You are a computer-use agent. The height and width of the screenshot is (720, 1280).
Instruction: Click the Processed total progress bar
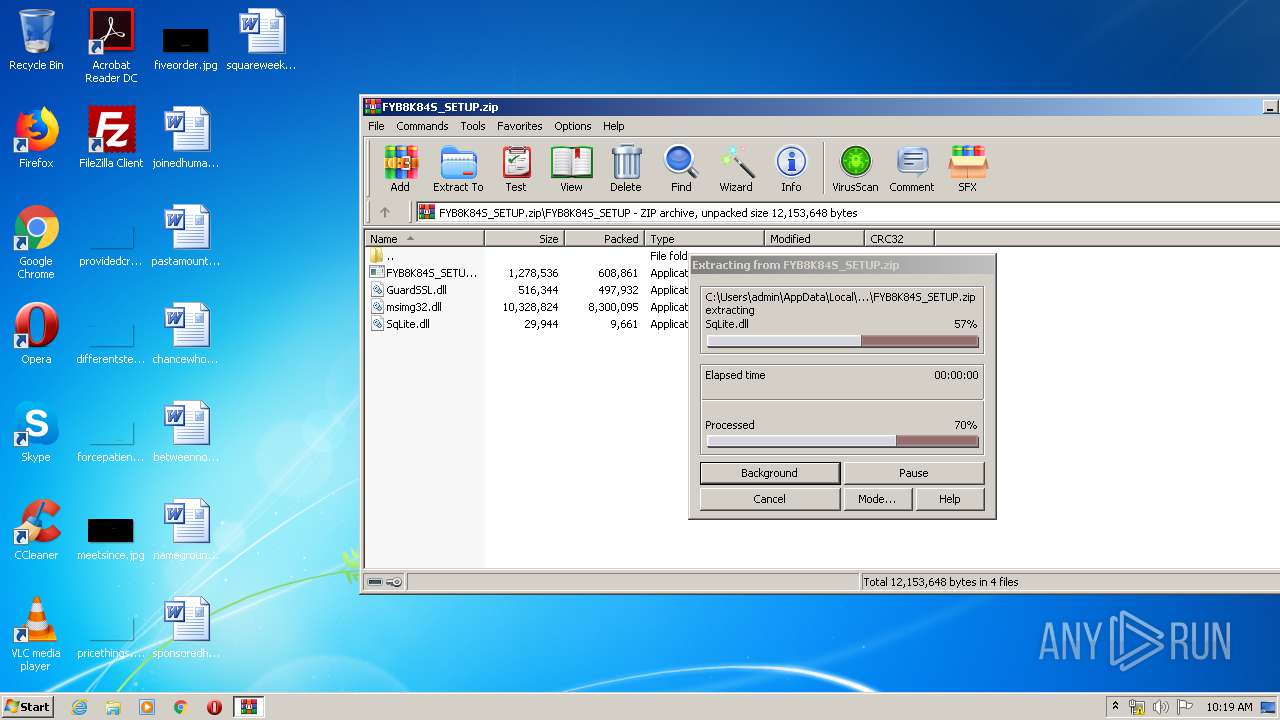[842, 441]
